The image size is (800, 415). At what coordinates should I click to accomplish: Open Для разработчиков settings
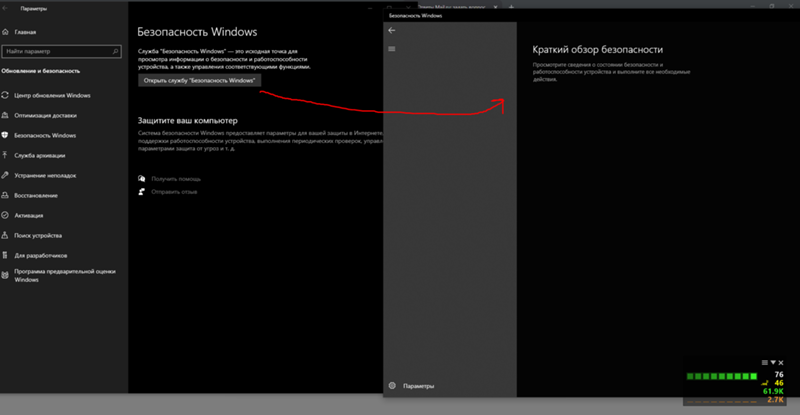pyautogui.click(x=40, y=255)
